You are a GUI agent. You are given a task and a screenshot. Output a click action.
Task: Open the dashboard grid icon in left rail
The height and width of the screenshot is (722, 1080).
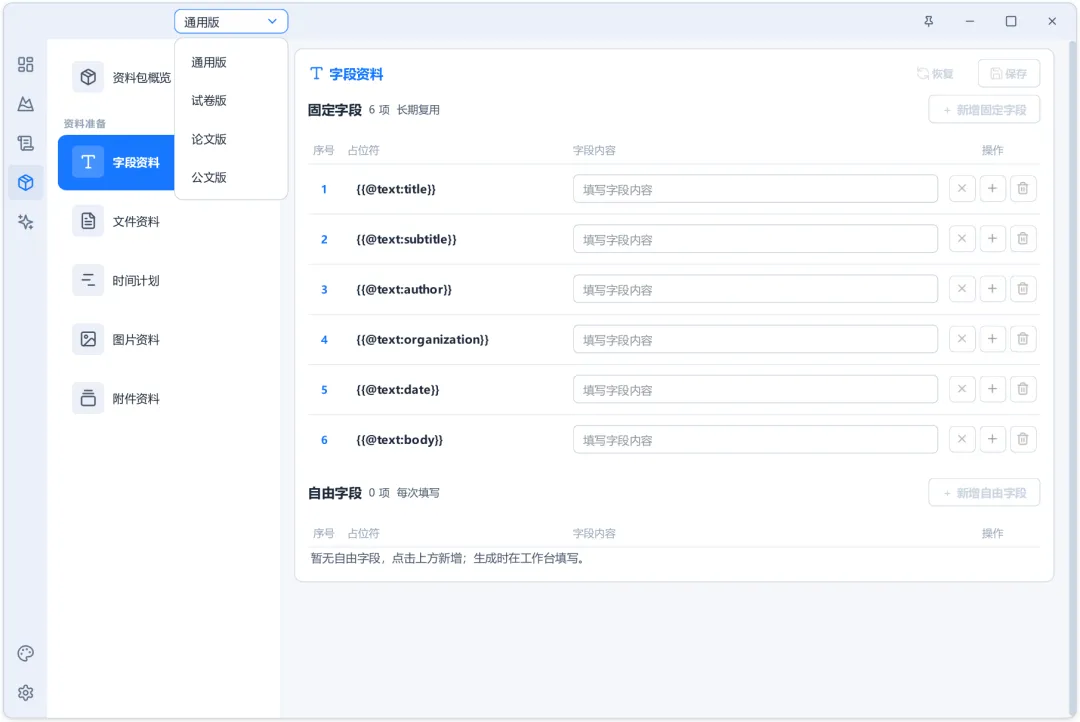25,64
